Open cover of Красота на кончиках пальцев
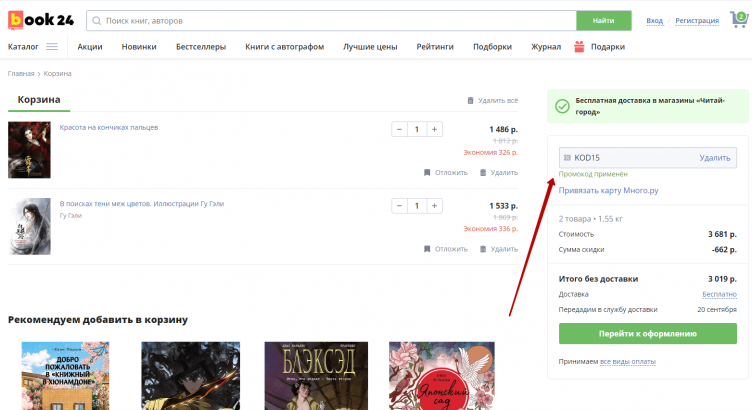Viewport: 752px width, 410px height. pos(29,150)
